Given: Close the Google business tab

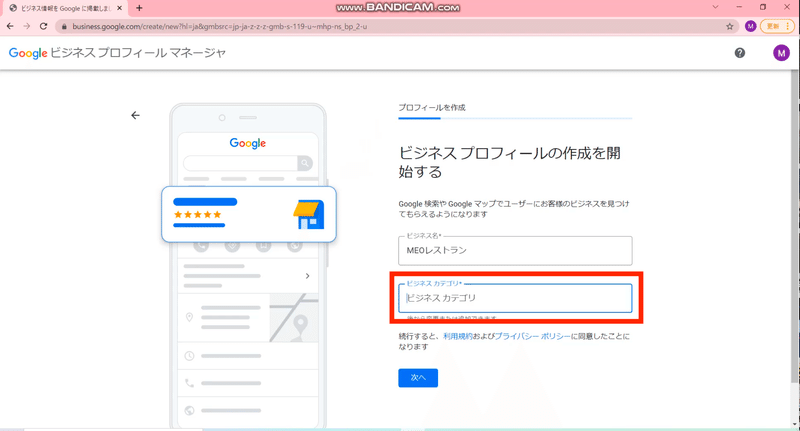Looking at the screenshot, I should 119,8.
